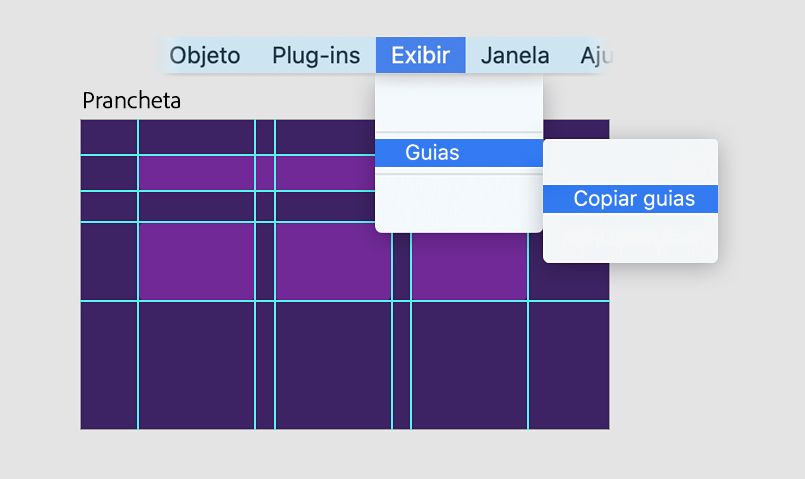The width and height of the screenshot is (805, 479).
Task: Open the Objeto menu
Action: click(x=204, y=55)
